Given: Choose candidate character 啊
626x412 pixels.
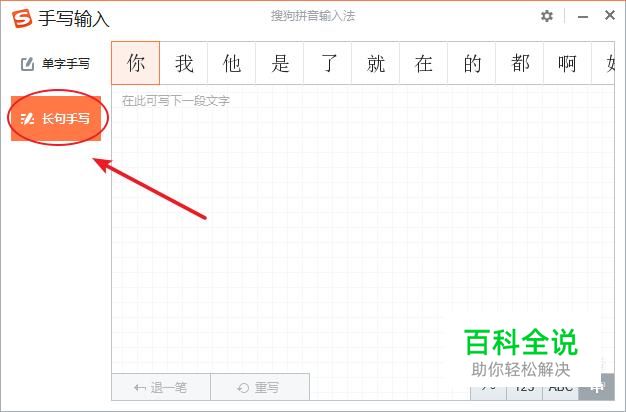Looking at the screenshot, I should tap(567, 63).
